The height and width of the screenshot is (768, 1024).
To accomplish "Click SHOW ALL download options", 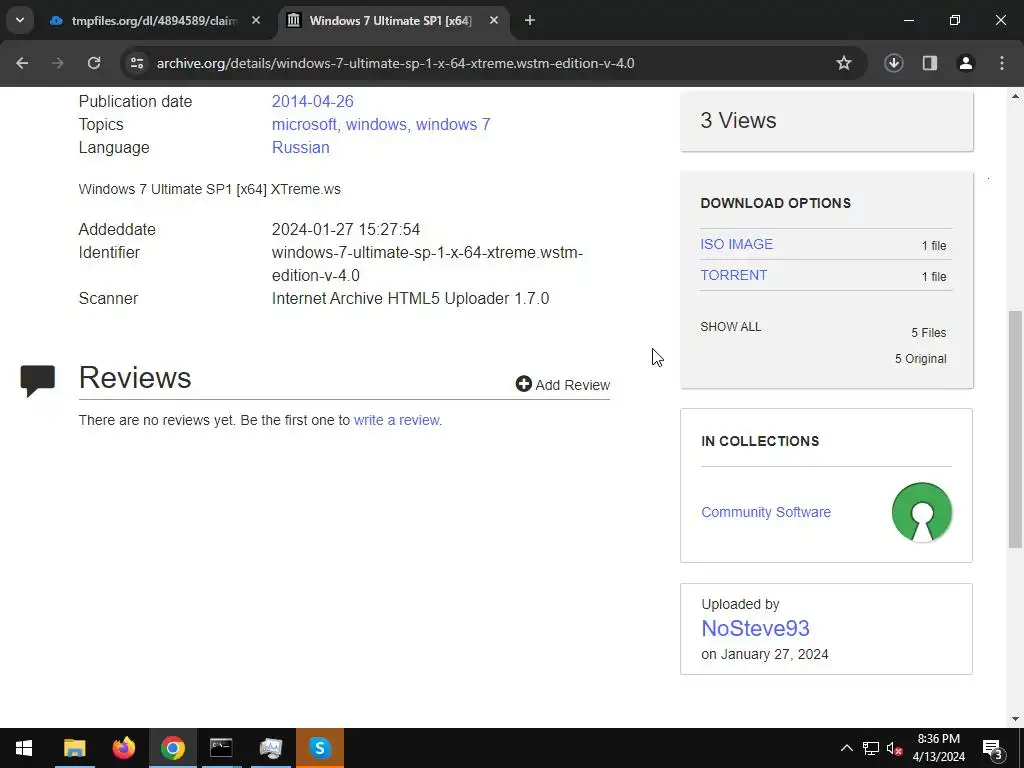I will [x=731, y=327].
